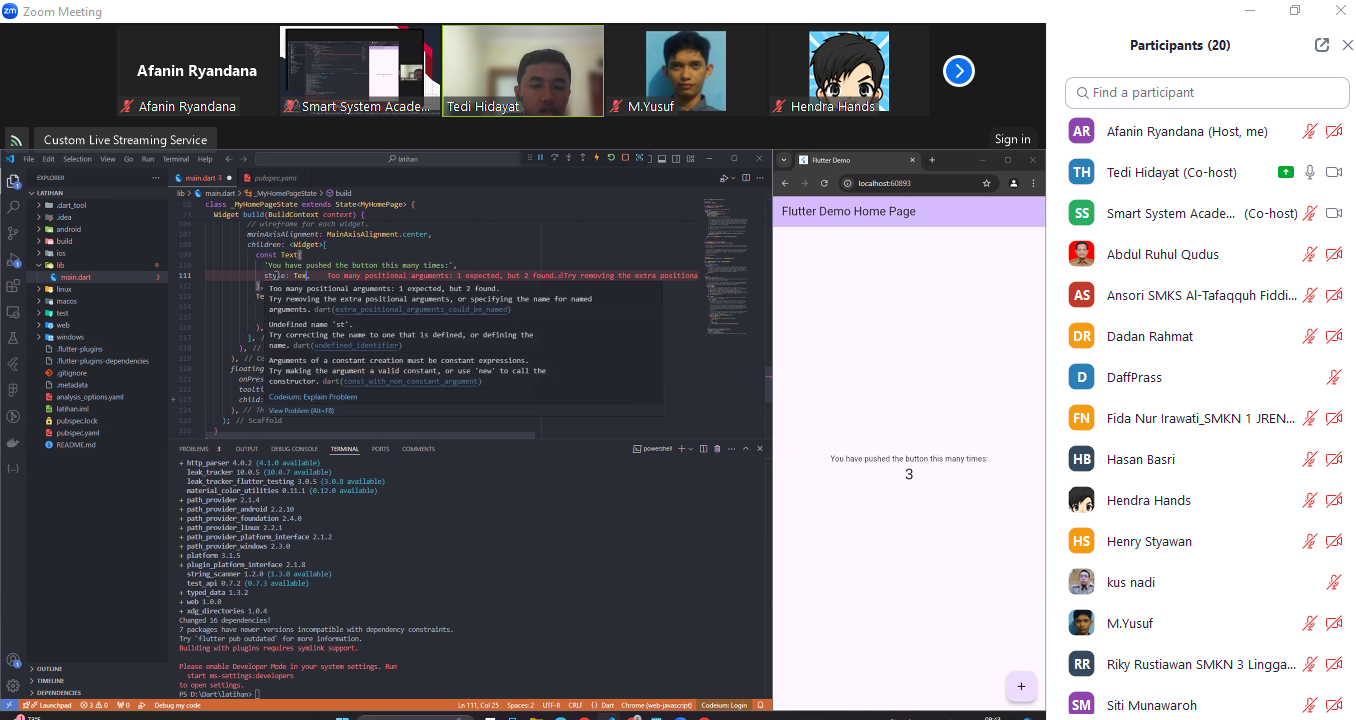1356x720 pixels.
Task: Pop out the Zoom Participants panel
Action: coord(1322,45)
